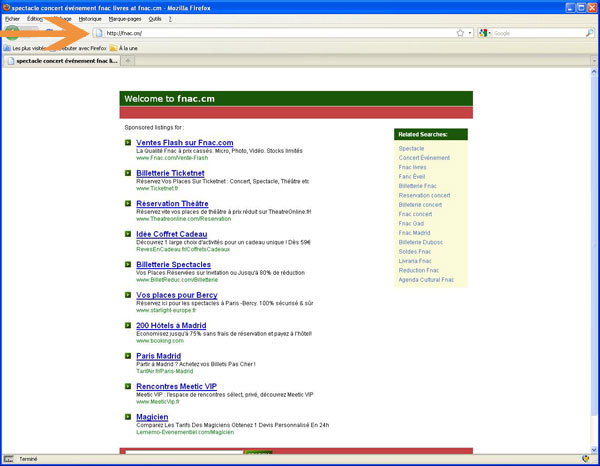Open related search Concert Événement
The image size is (600, 466).
424,158
